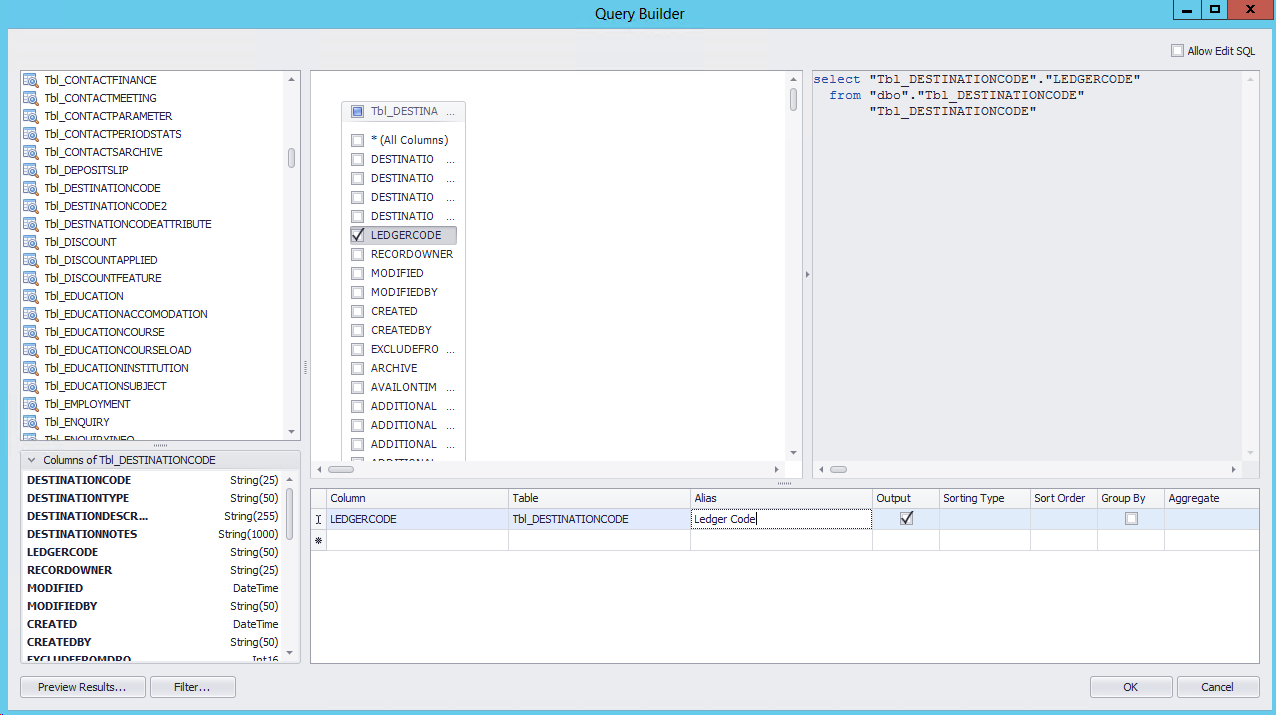Click the Sort Order grid header
The height and width of the screenshot is (715, 1276).
(x=1064, y=498)
